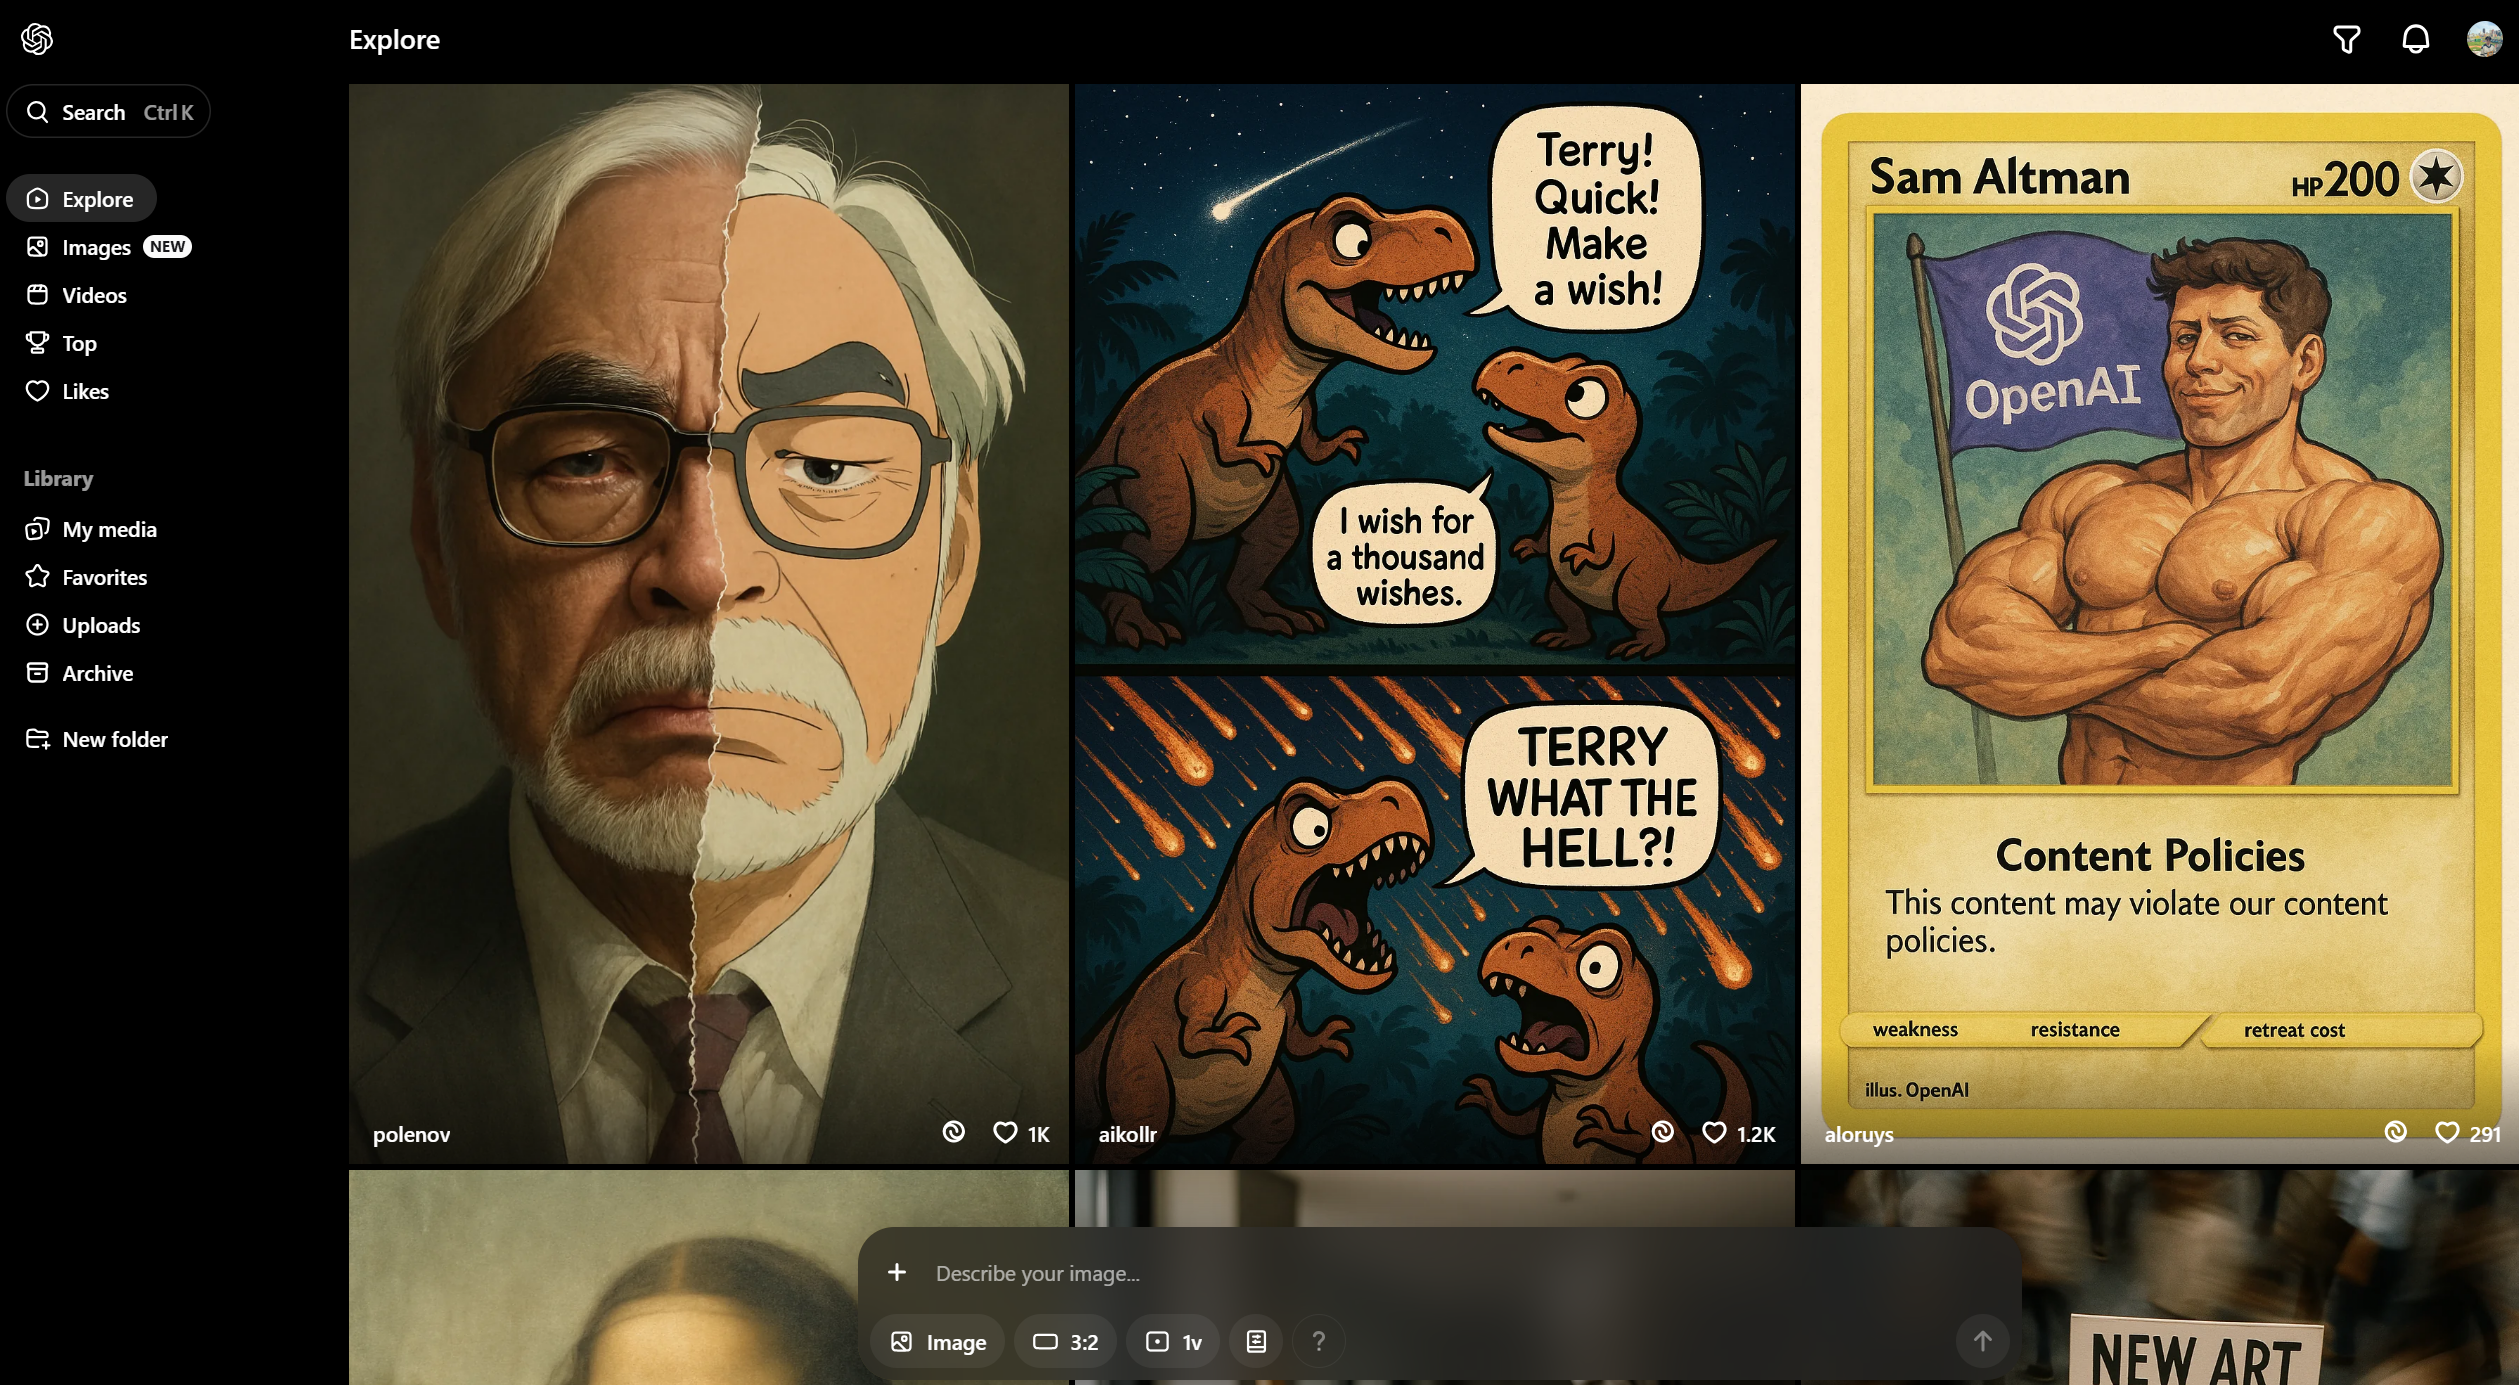Open the presets icon in prompt bar
Viewport: 2519px width, 1385px height.
tap(1256, 1342)
